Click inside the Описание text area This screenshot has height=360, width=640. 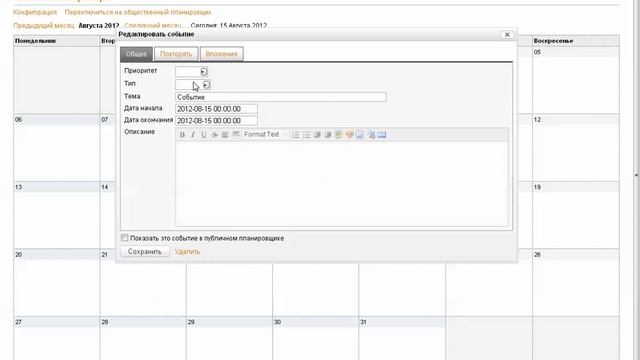tap(342, 184)
